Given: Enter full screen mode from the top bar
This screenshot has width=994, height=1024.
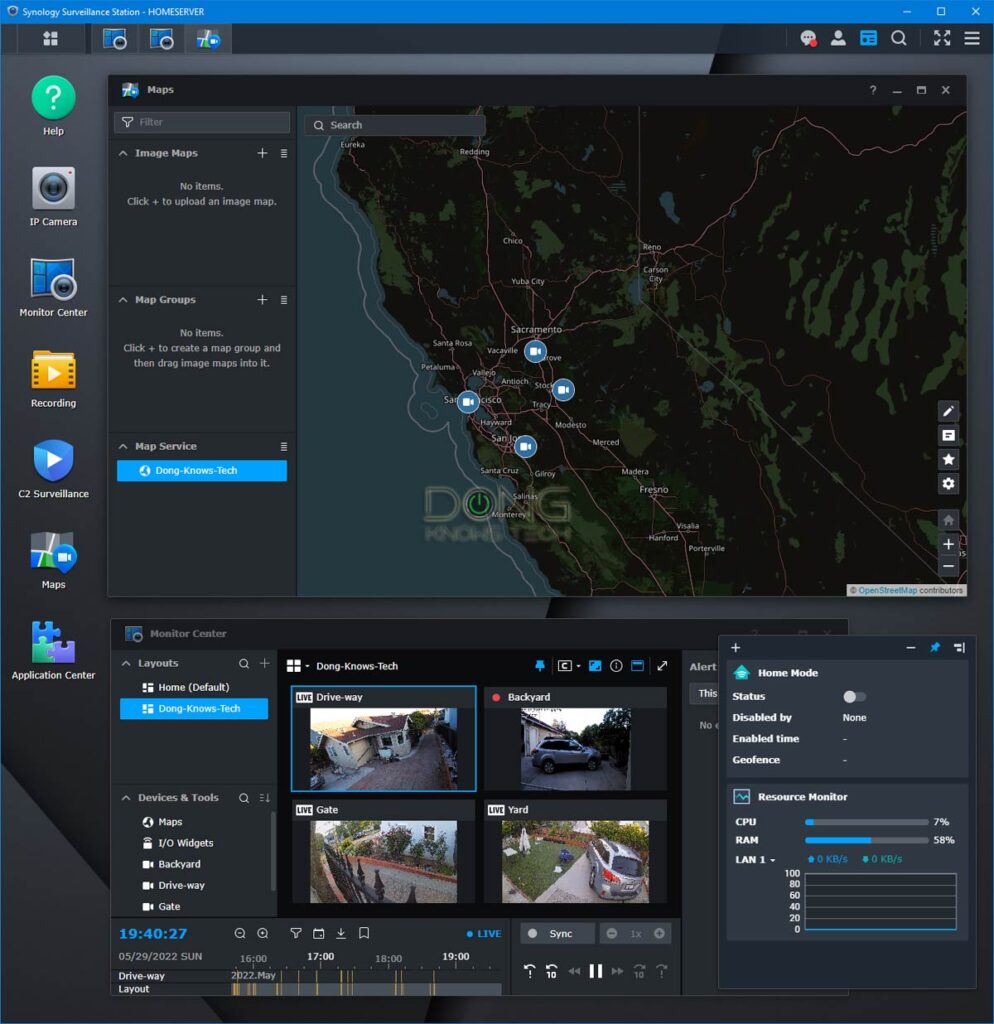Looking at the screenshot, I should click(x=942, y=39).
